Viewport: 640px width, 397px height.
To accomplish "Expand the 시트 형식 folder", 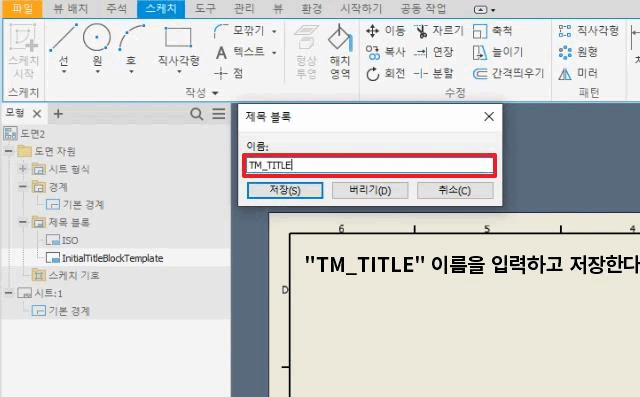I will click(x=23, y=169).
